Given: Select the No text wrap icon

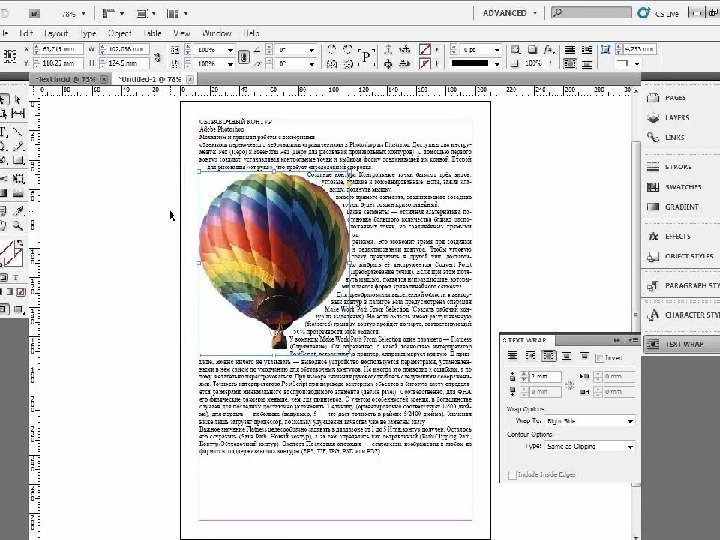Looking at the screenshot, I should pos(512,355).
